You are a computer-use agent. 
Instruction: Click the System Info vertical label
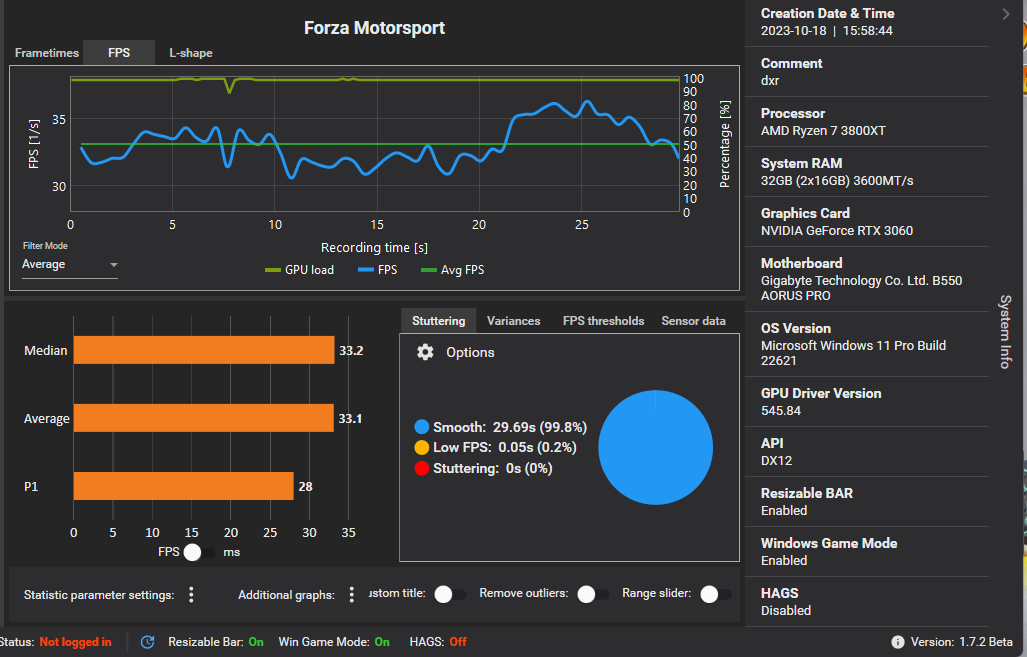pos(1005,331)
